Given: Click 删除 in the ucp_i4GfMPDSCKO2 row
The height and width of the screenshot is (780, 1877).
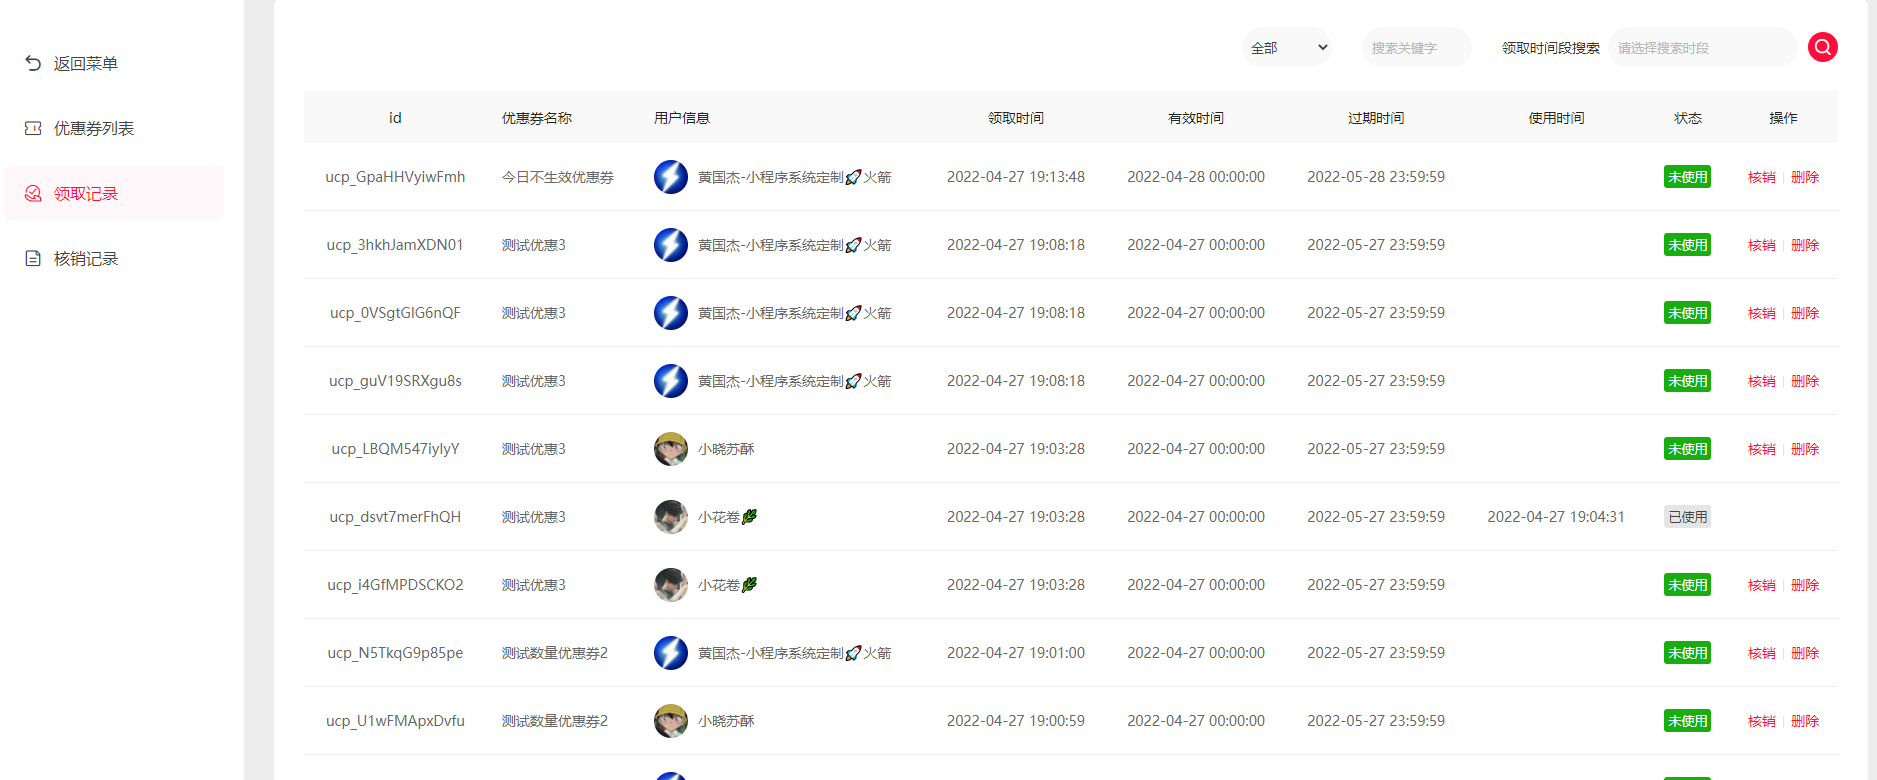Looking at the screenshot, I should [x=1804, y=585].
